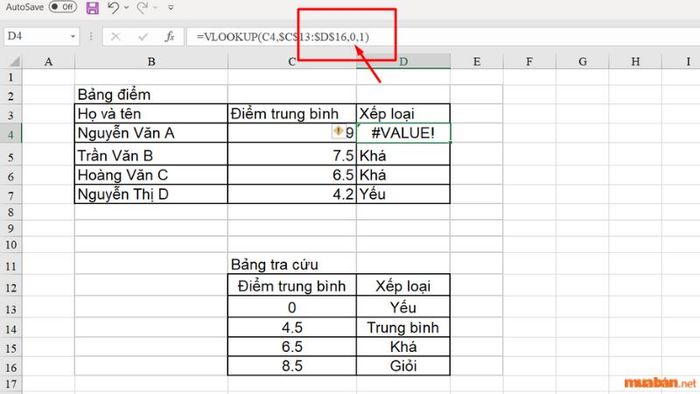Select 'Yếu' cell in row 13
The height and width of the screenshot is (394, 700).
[x=403, y=307]
